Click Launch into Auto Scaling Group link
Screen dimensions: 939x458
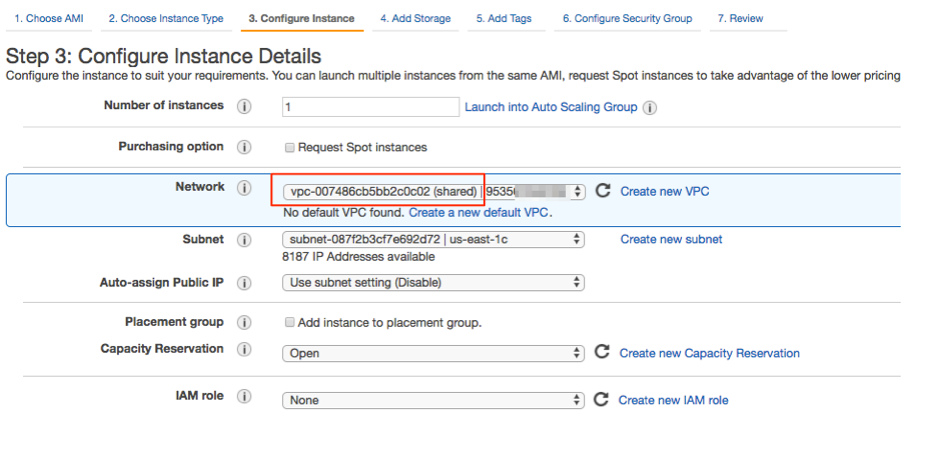(551, 107)
